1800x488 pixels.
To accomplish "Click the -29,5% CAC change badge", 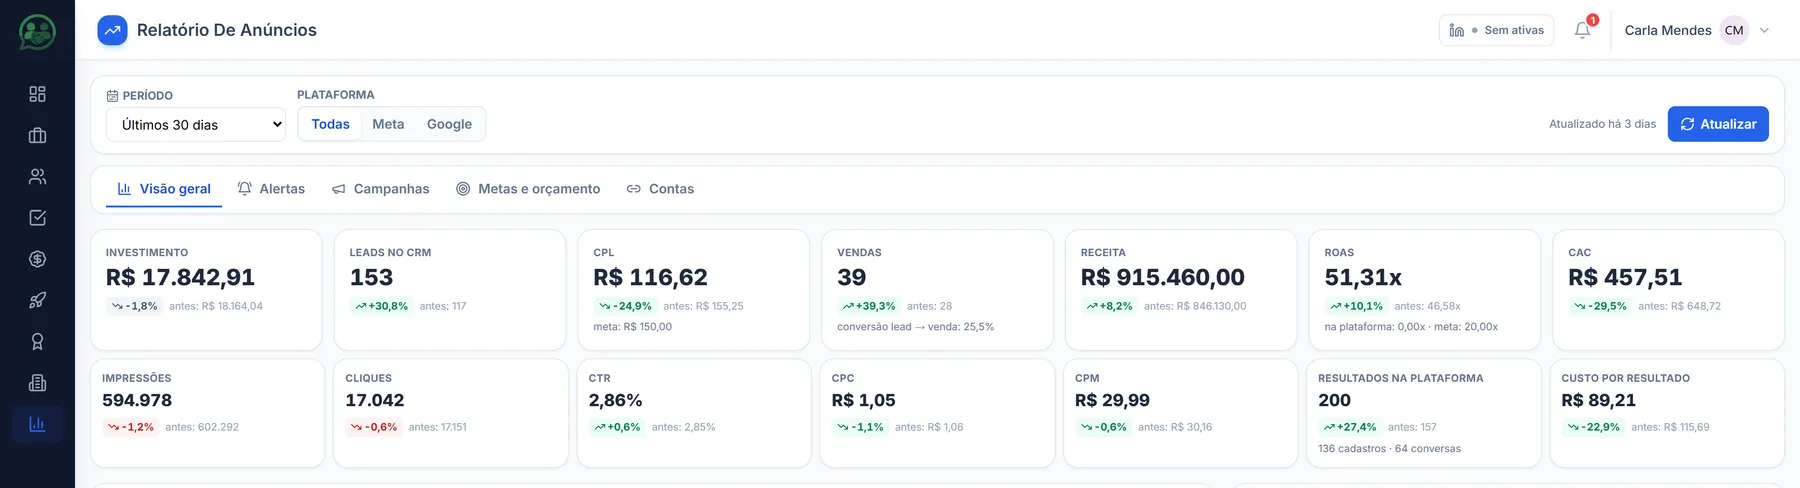I will point(1600,306).
